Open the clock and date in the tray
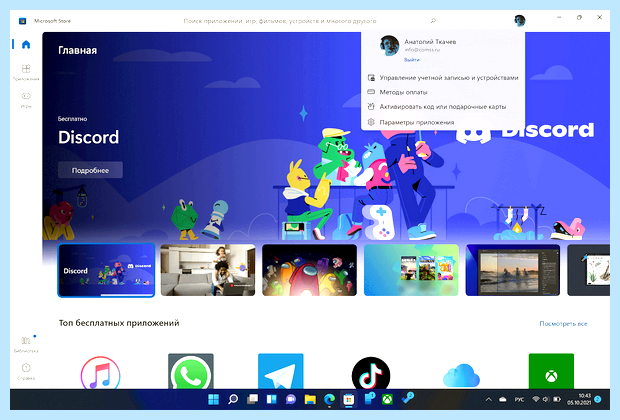Viewport: 620px width, 420px height. 579,399
